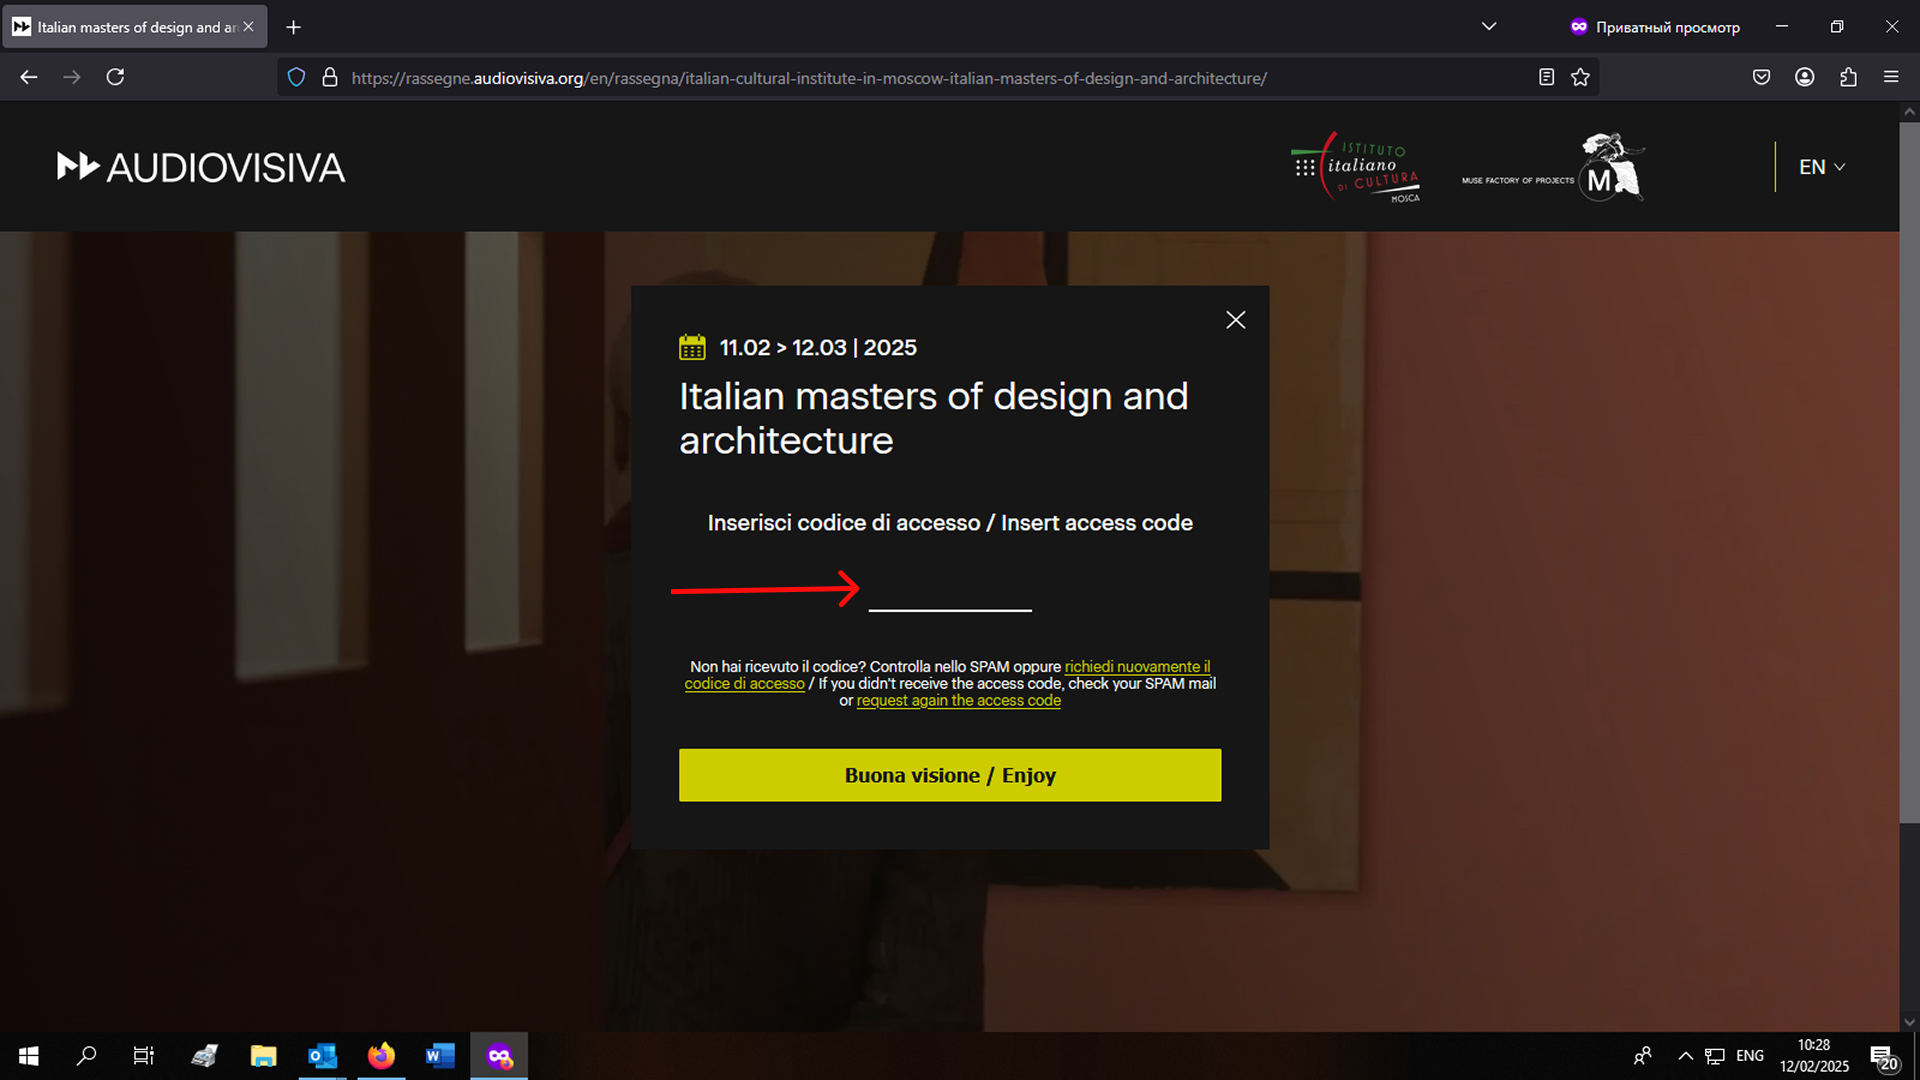Expand the list all tabs chevron
This screenshot has width=1920, height=1080.
click(1488, 27)
